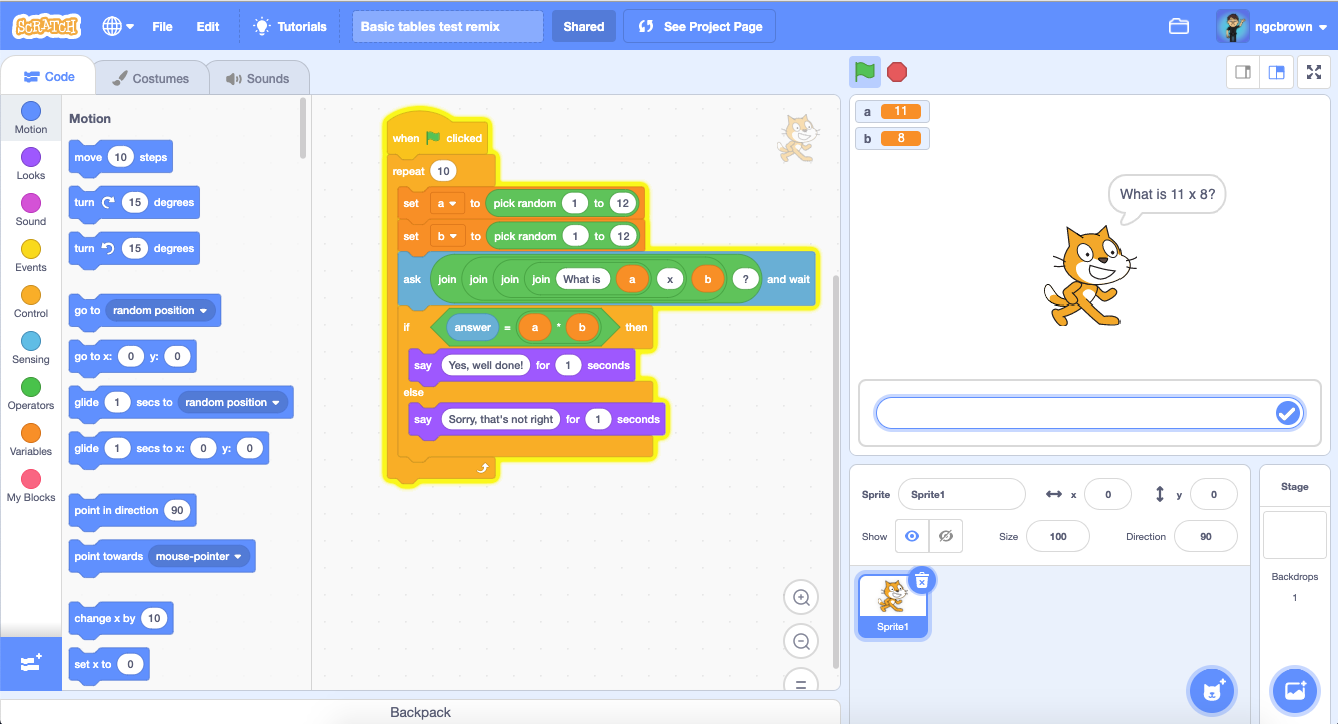Select the Sprite1 thumbnail
Viewport: 1338px width, 724px height.
pos(893,605)
